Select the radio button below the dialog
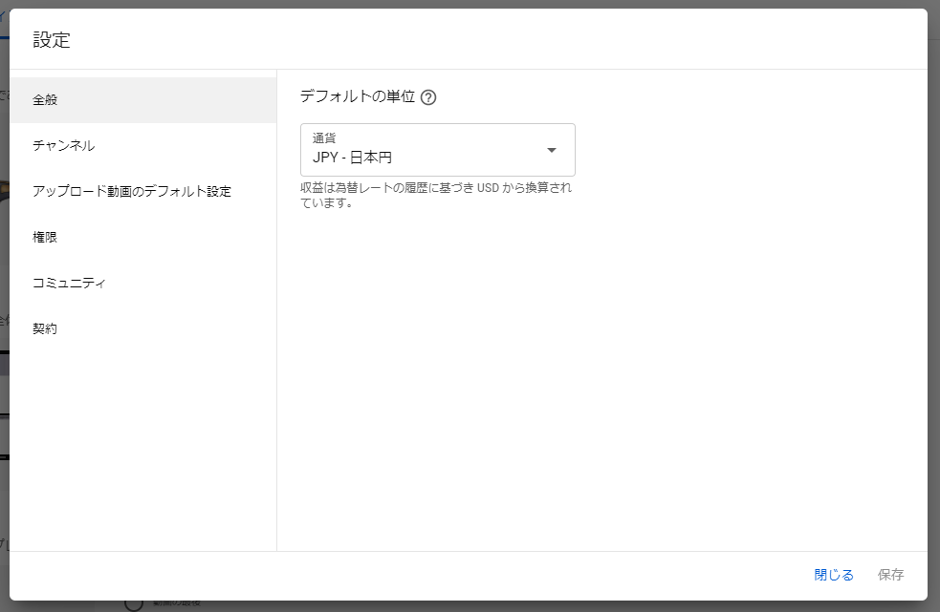The width and height of the screenshot is (941, 612). (134, 604)
